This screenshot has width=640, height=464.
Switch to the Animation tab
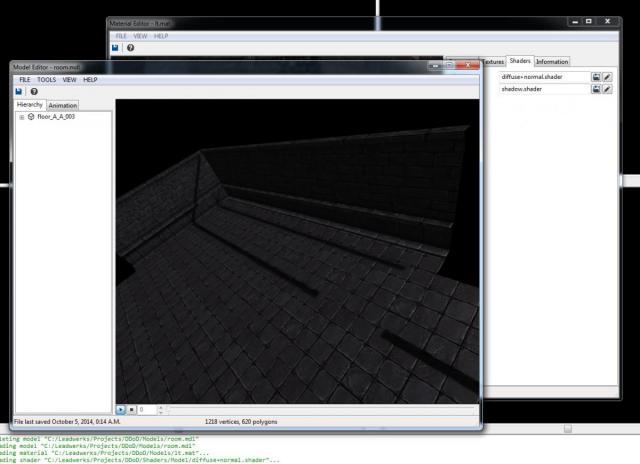tap(62, 105)
